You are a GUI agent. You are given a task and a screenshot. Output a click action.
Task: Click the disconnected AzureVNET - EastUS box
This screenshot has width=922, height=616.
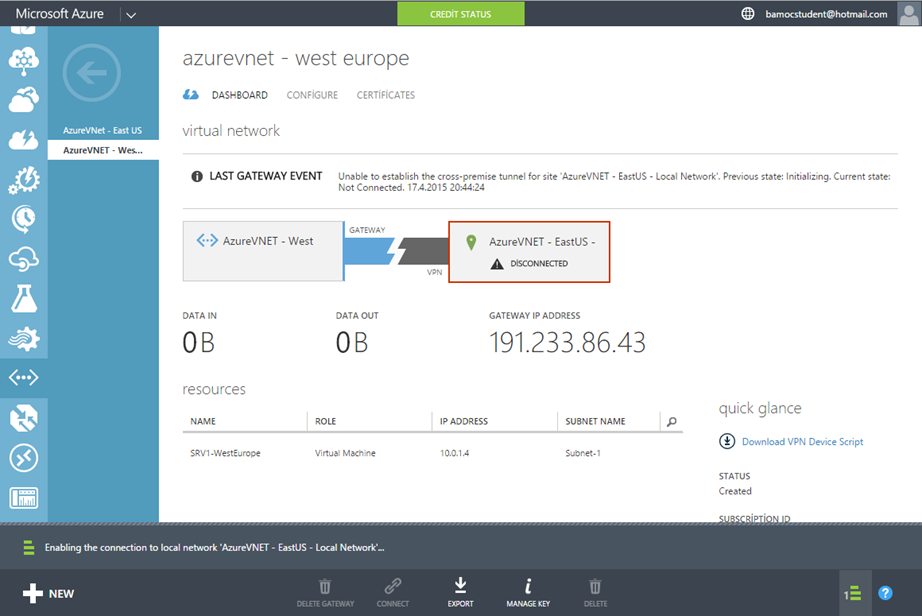click(x=529, y=252)
